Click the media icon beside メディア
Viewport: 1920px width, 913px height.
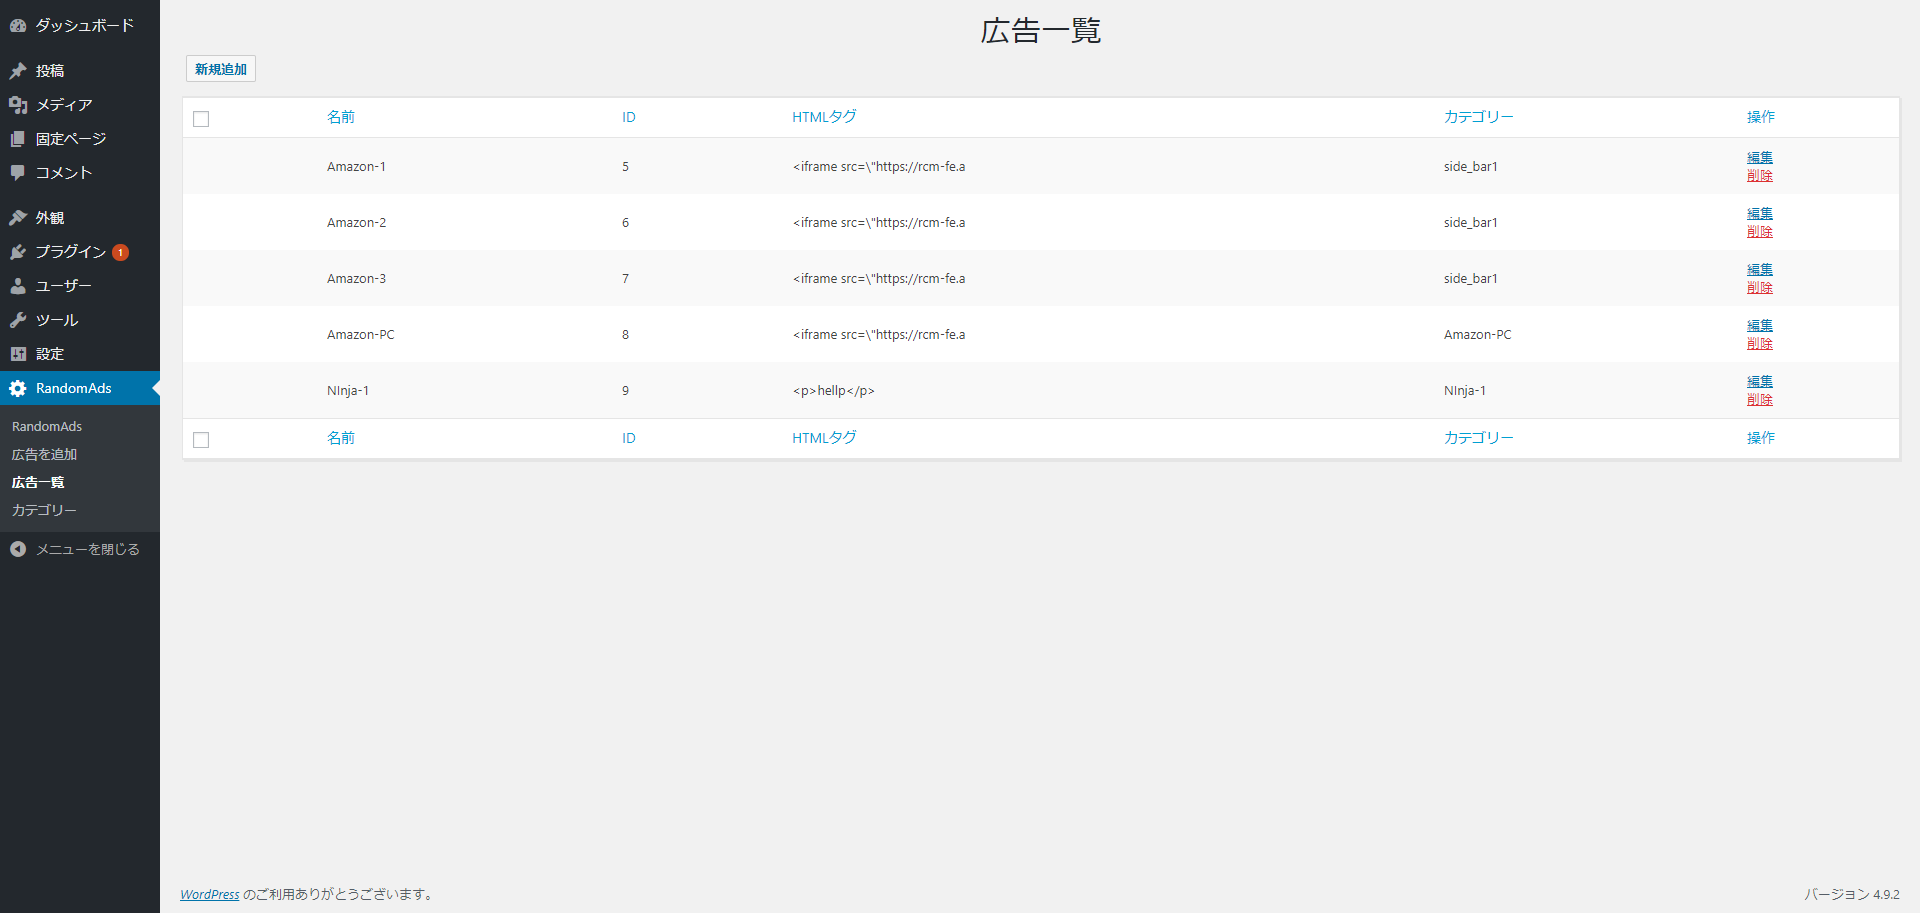pos(18,105)
